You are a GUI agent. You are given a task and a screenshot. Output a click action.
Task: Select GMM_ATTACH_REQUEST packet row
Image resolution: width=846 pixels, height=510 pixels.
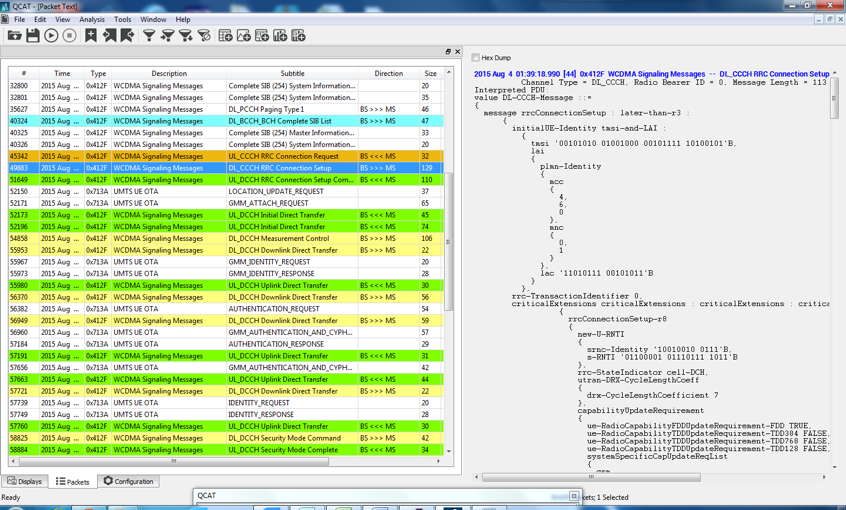pyautogui.click(x=226, y=203)
